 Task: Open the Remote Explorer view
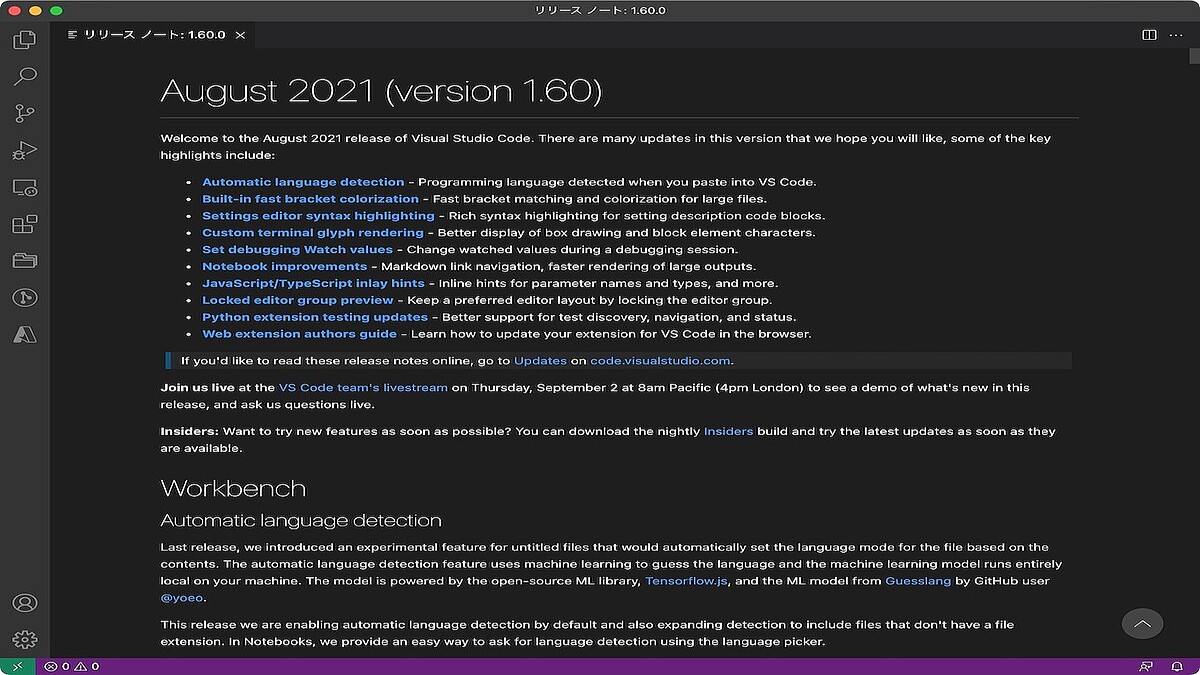[x=25, y=187]
